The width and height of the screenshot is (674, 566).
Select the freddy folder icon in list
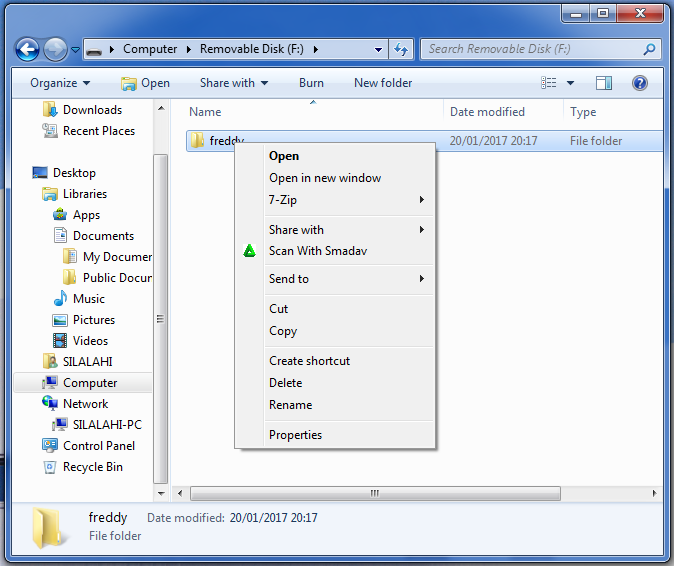tap(197, 140)
